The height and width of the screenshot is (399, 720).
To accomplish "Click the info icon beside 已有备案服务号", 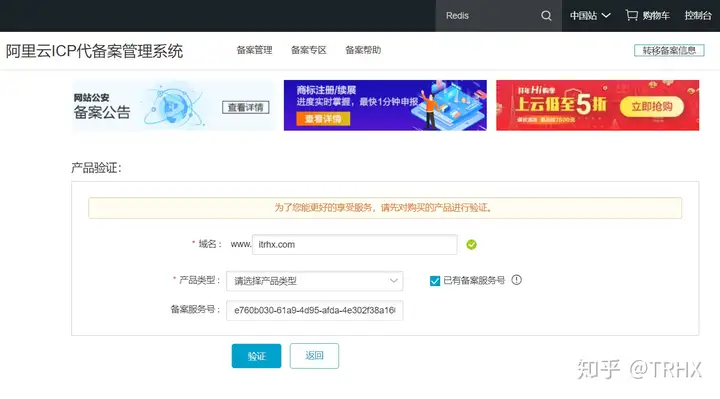I will (x=517, y=280).
